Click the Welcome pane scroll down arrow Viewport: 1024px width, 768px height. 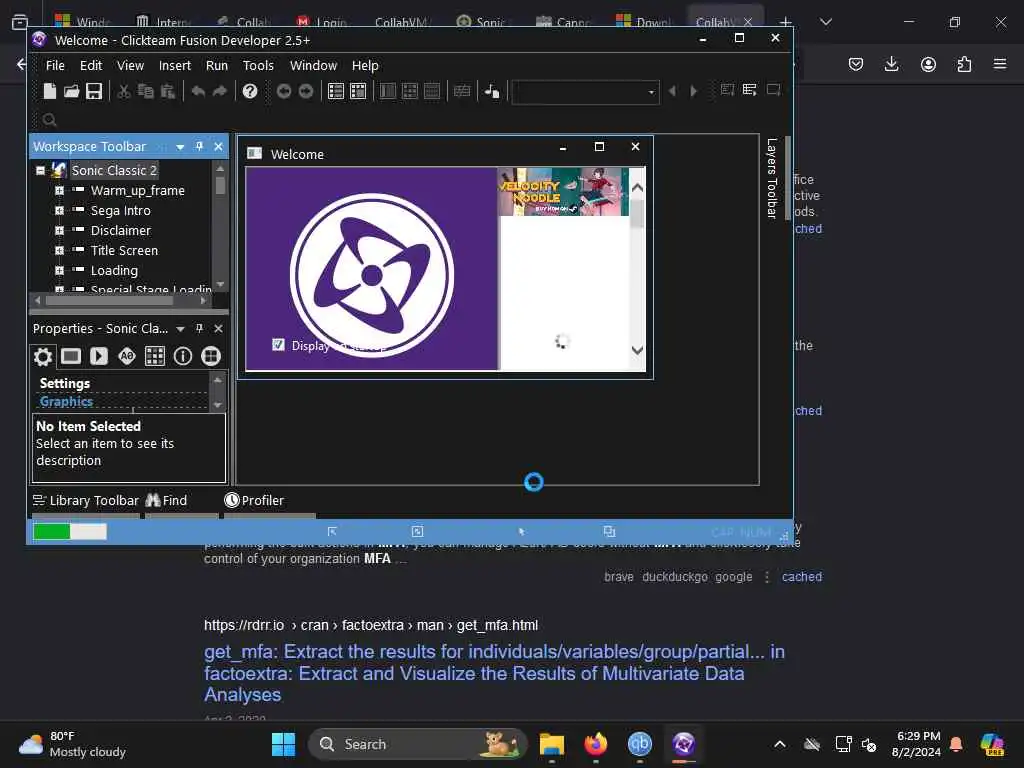[x=637, y=350]
